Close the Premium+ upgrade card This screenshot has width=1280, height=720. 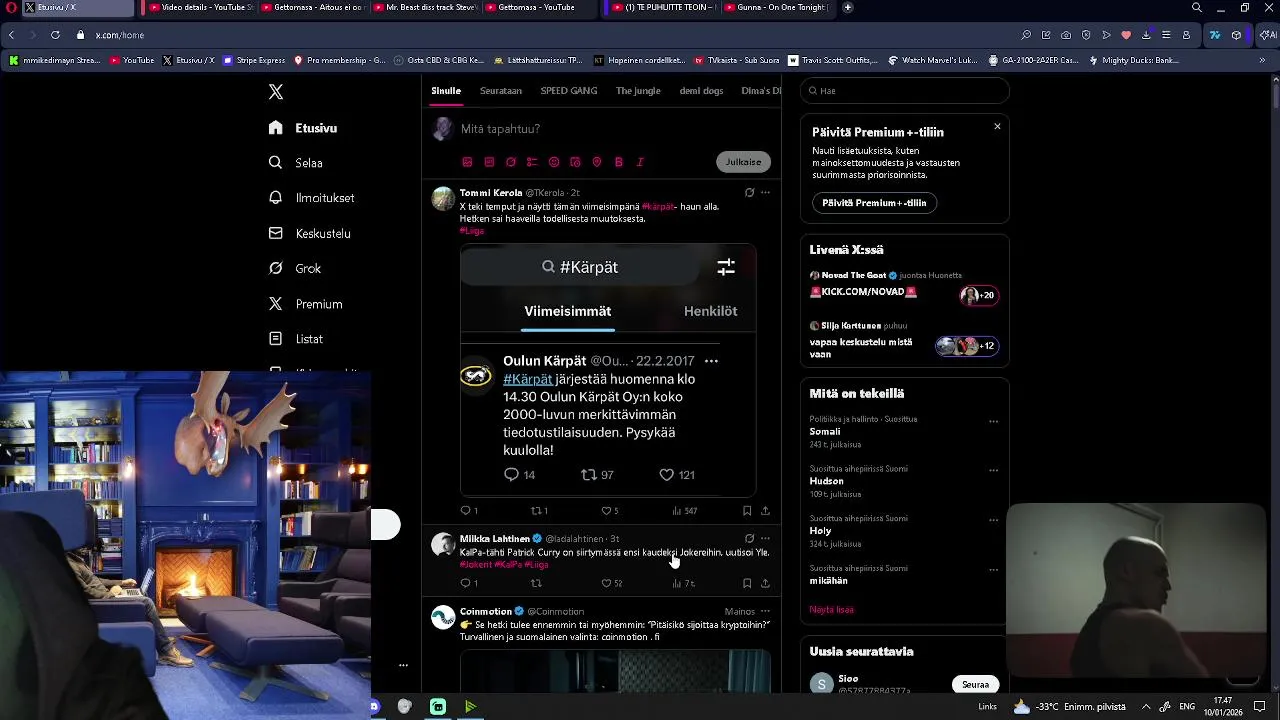coord(997,127)
